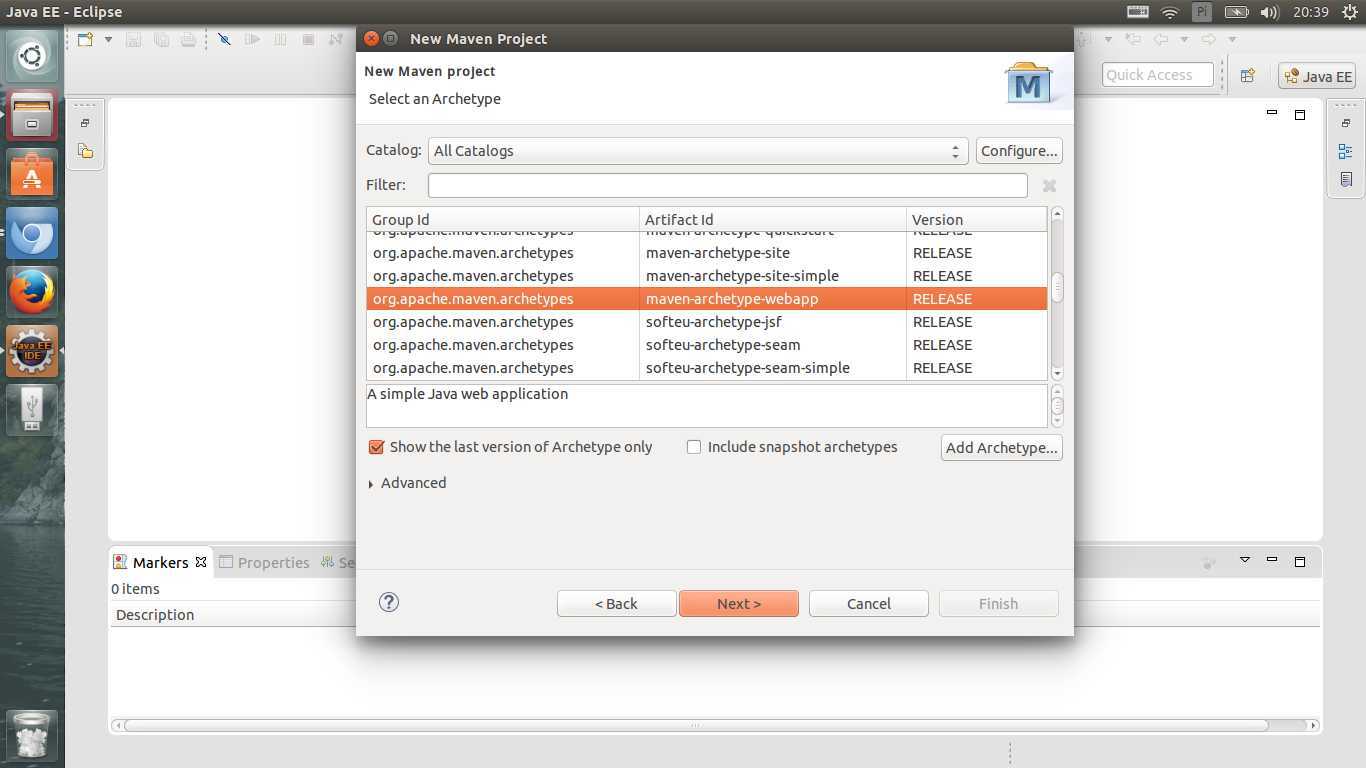The height and width of the screenshot is (768, 1366).
Task: Open the Trash launcher icon
Action: point(32,735)
